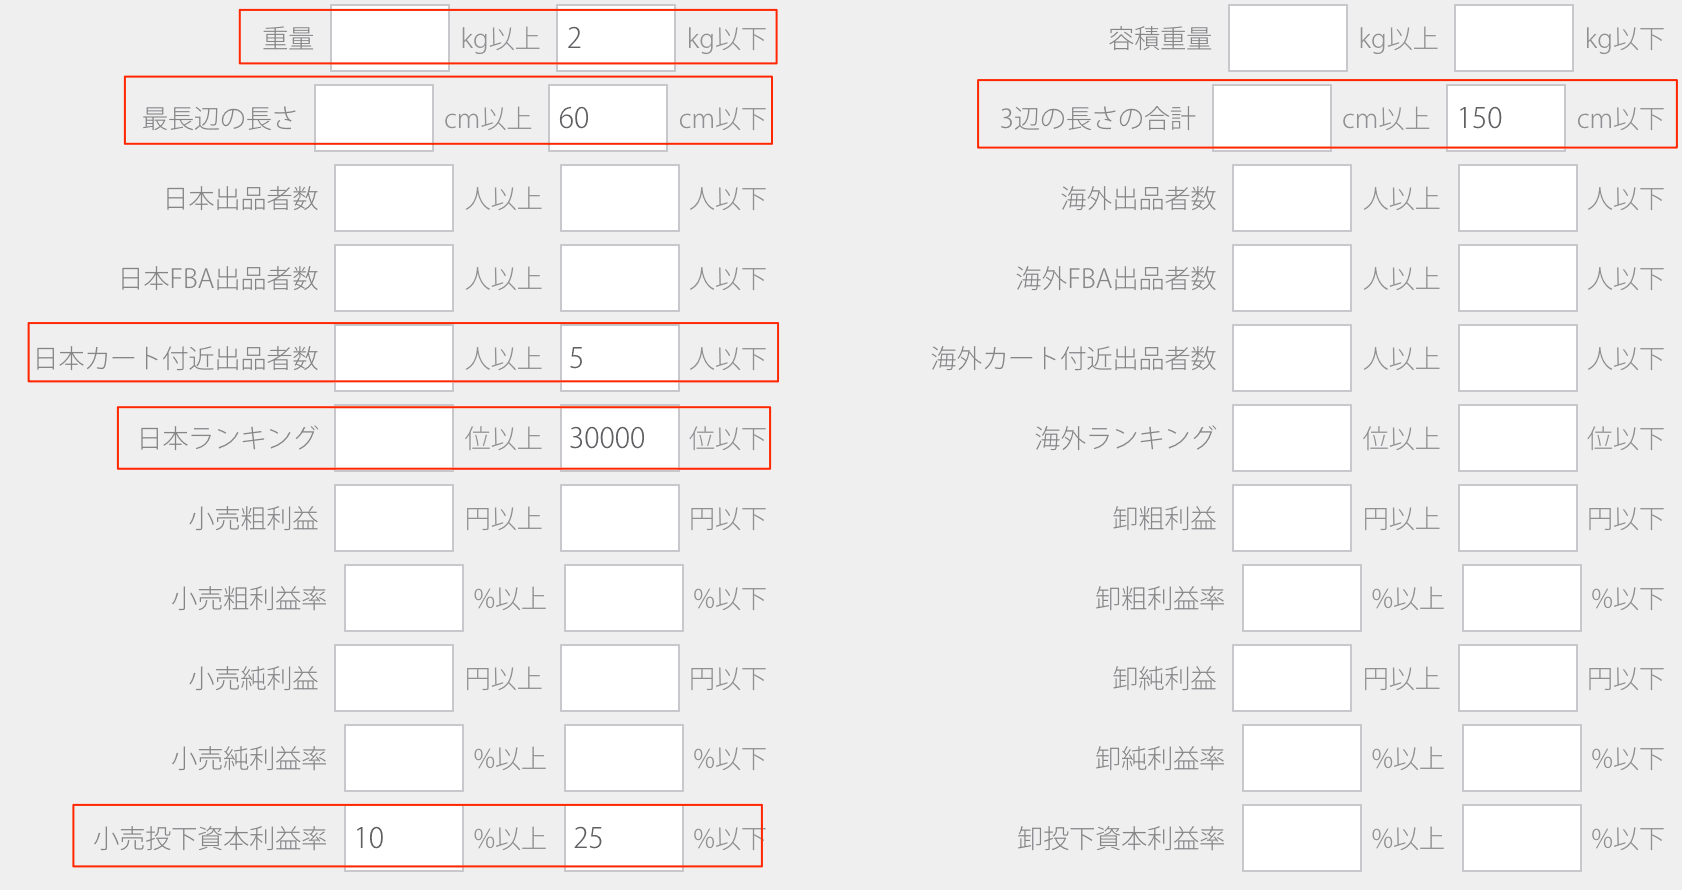The width and height of the screenshot is (1682, 890).
Task: Click the 3辺の長さの合計 cm以下 field with 150
Action: (1505, 118)
